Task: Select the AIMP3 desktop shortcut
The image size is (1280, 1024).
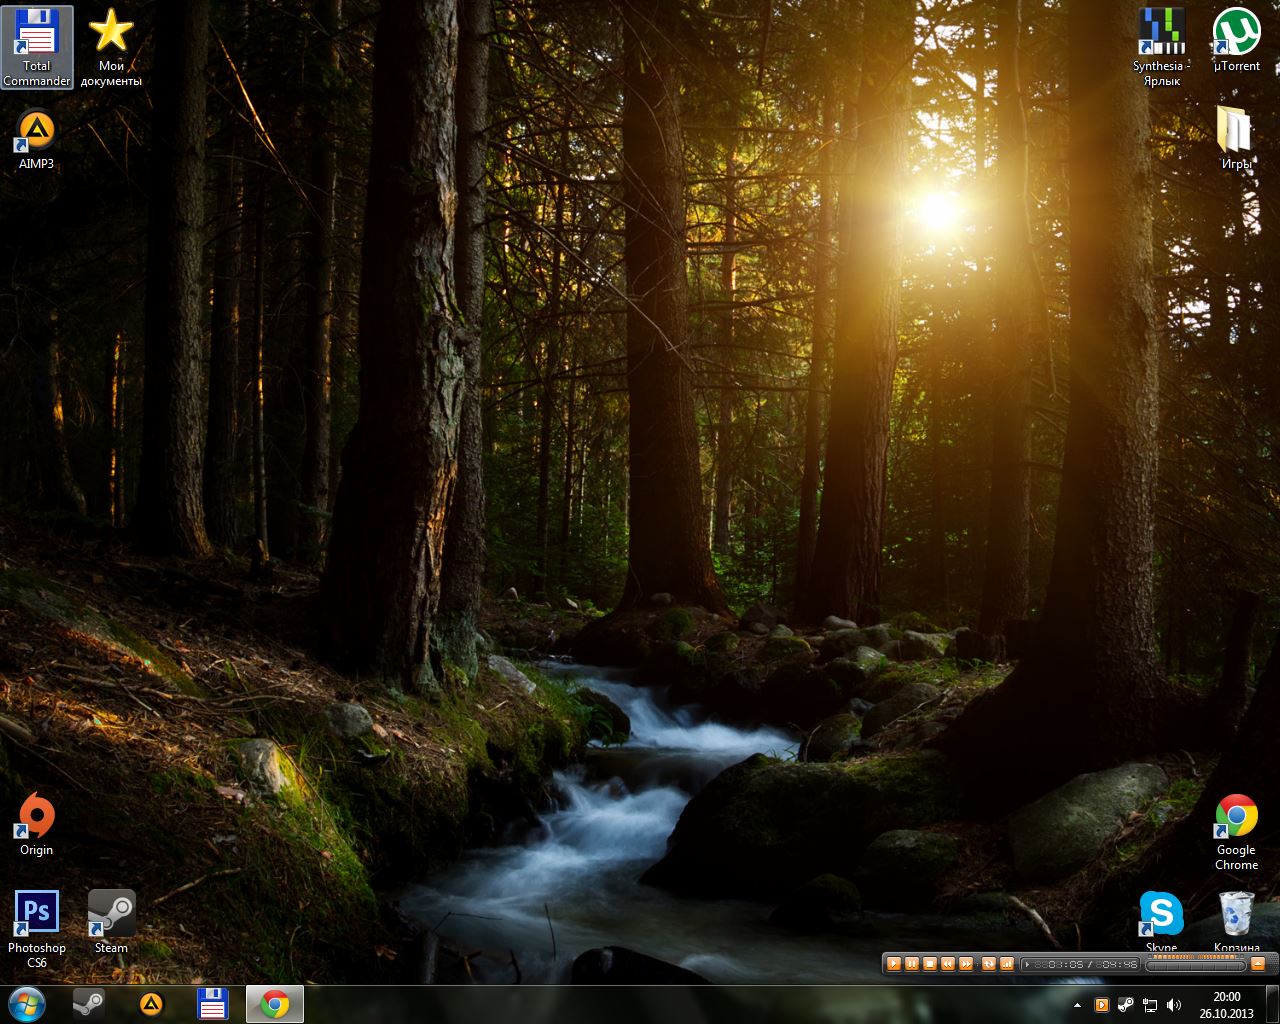Action: 37,139
